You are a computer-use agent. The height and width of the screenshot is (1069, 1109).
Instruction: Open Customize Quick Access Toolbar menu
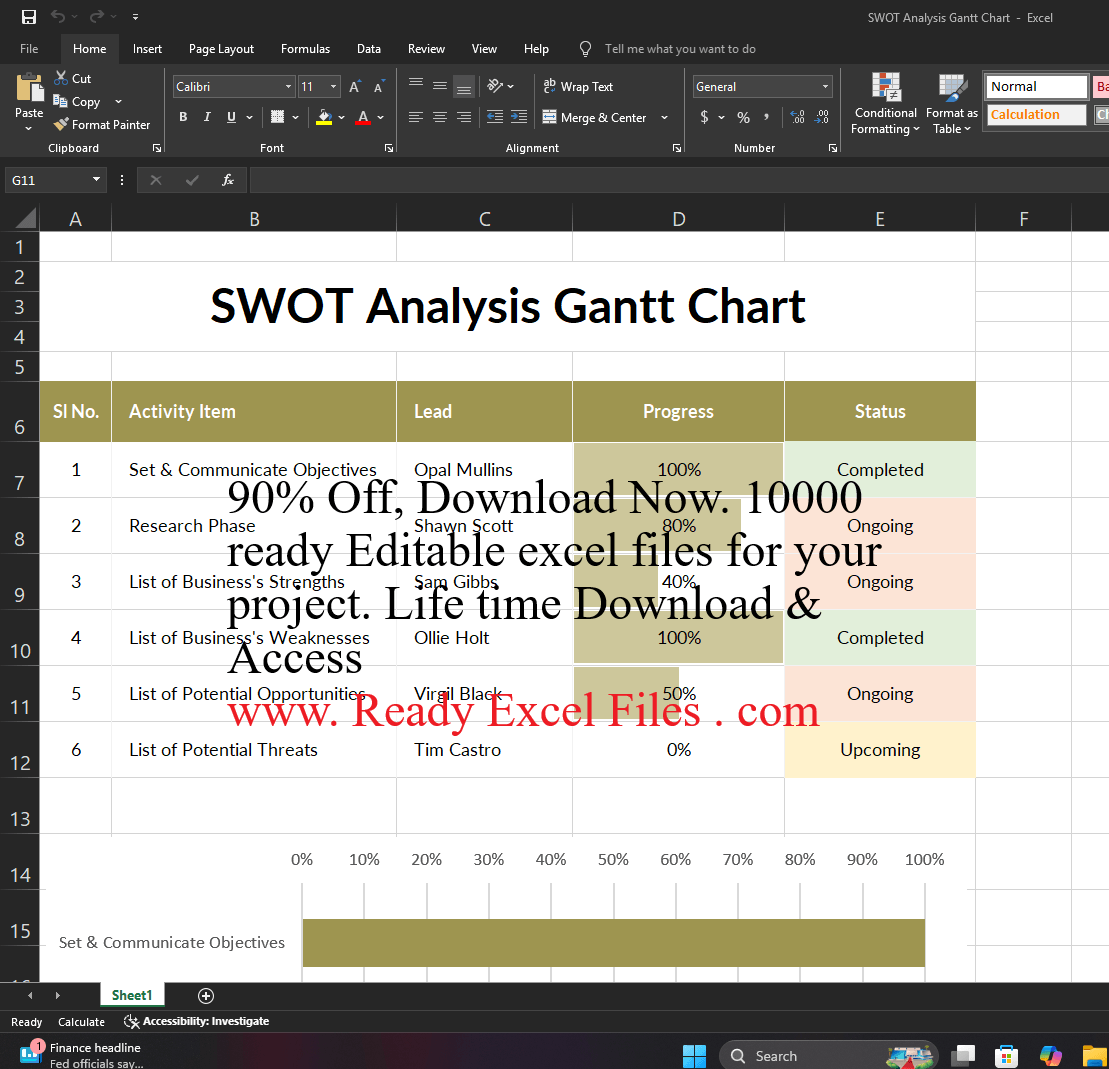click(x=135, y=17)
